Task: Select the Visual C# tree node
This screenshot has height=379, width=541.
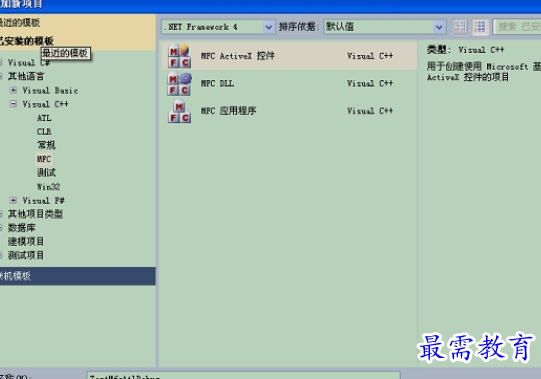Action: tap(29, 62)
